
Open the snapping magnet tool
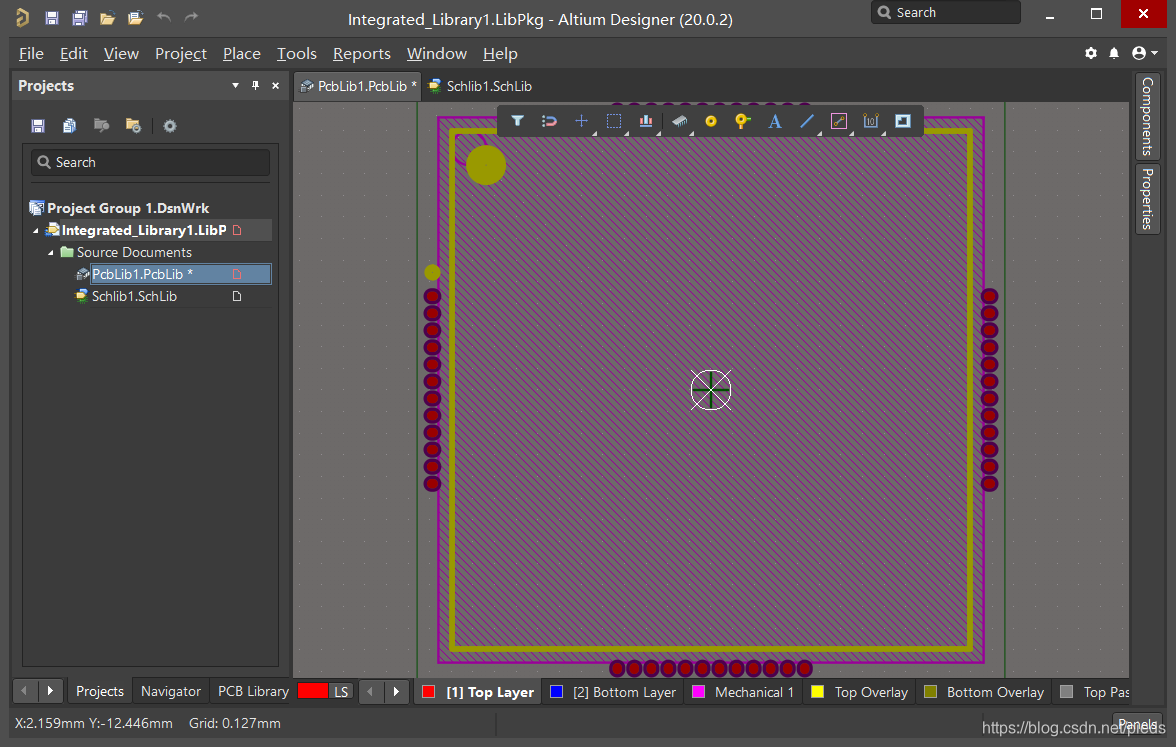(549, 121)
